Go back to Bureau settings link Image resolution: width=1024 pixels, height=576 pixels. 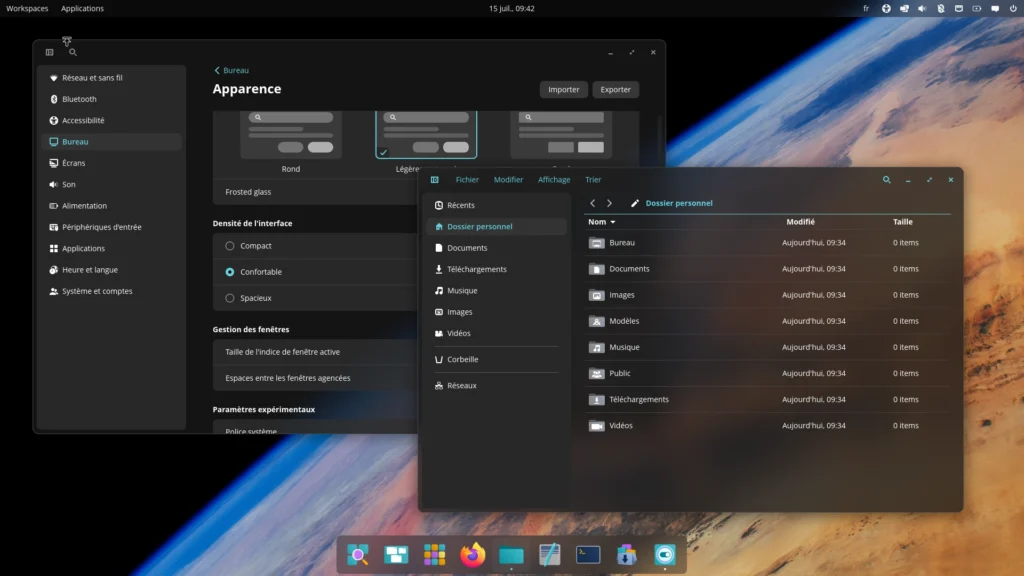coord(231,71)
